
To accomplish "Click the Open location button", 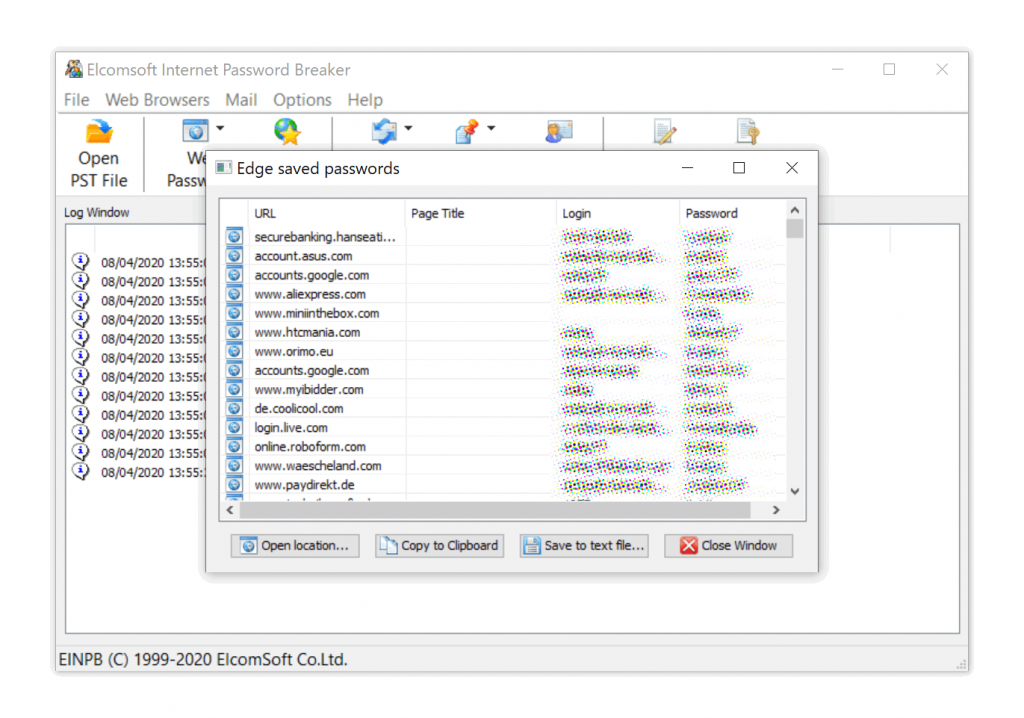I will (x=294, y=546).
